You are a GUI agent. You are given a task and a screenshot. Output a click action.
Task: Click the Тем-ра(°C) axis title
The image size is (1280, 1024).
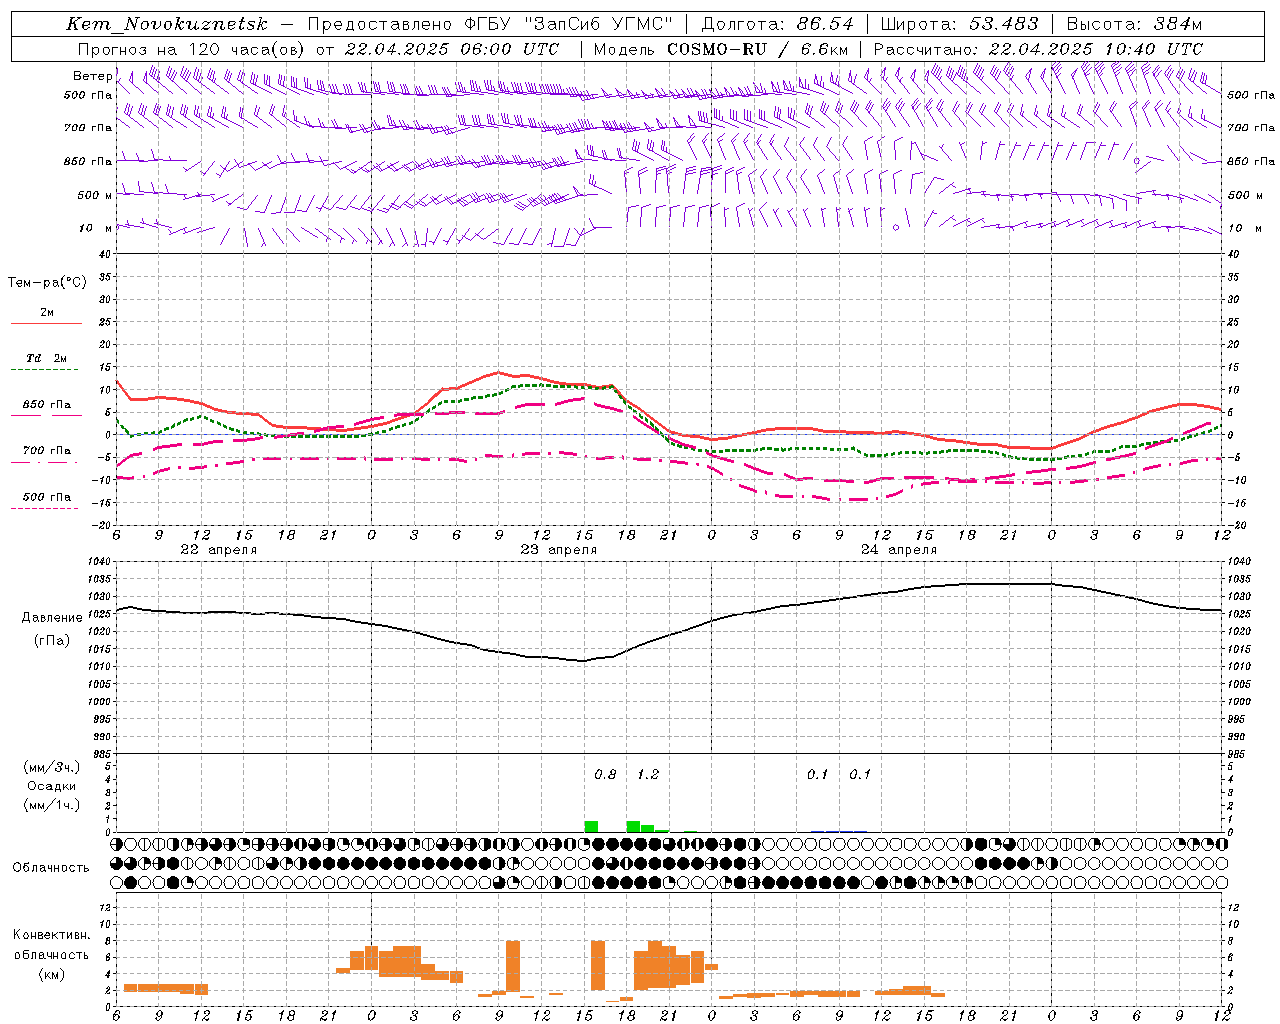tap(47, 283)
